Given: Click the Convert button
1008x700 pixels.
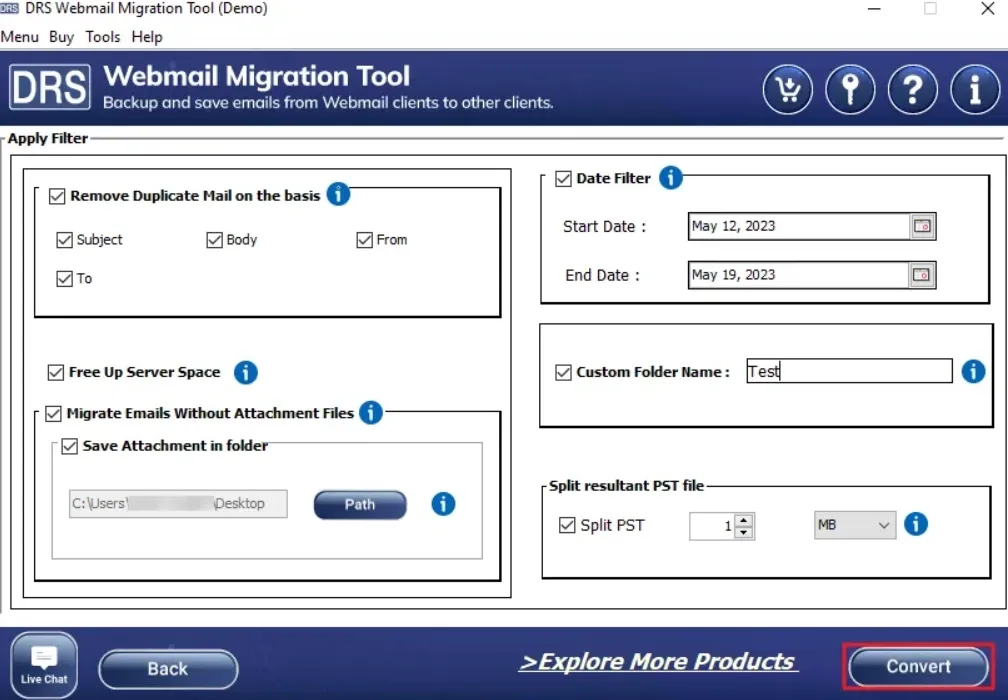Looking at the screenshot, I should 918,666.
